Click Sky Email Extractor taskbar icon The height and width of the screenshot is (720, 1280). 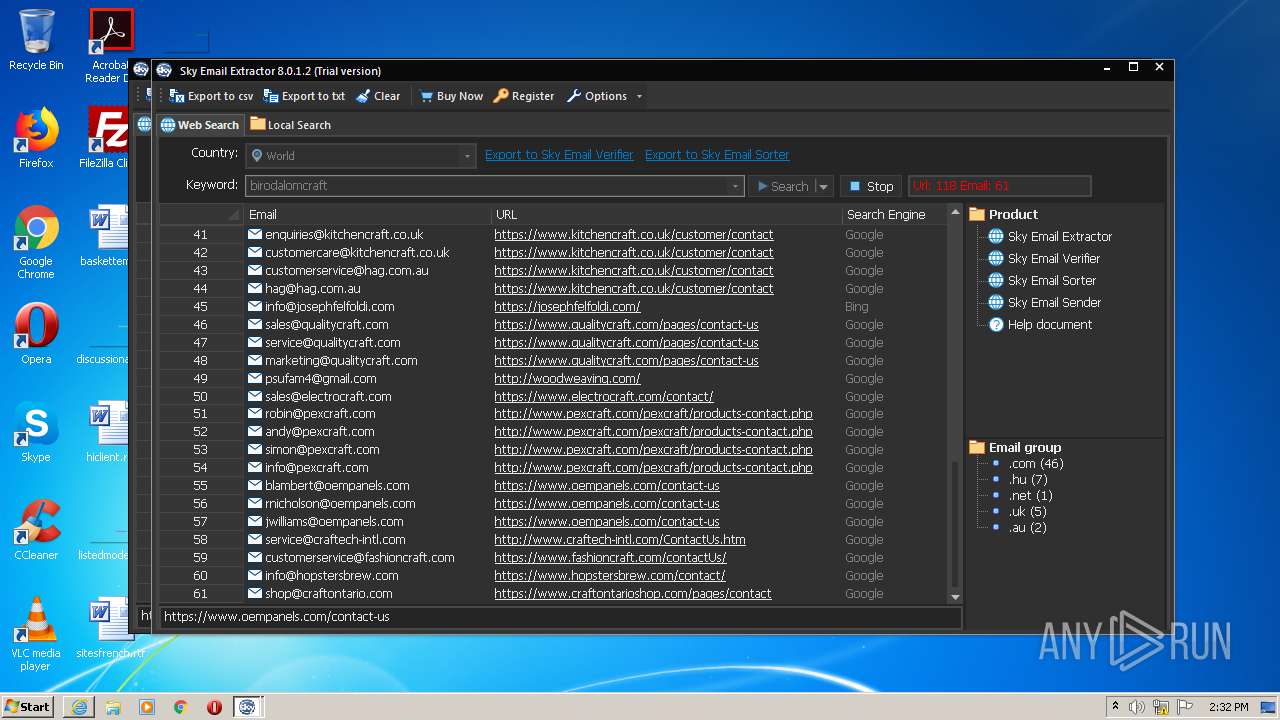[x=247, y=707]
